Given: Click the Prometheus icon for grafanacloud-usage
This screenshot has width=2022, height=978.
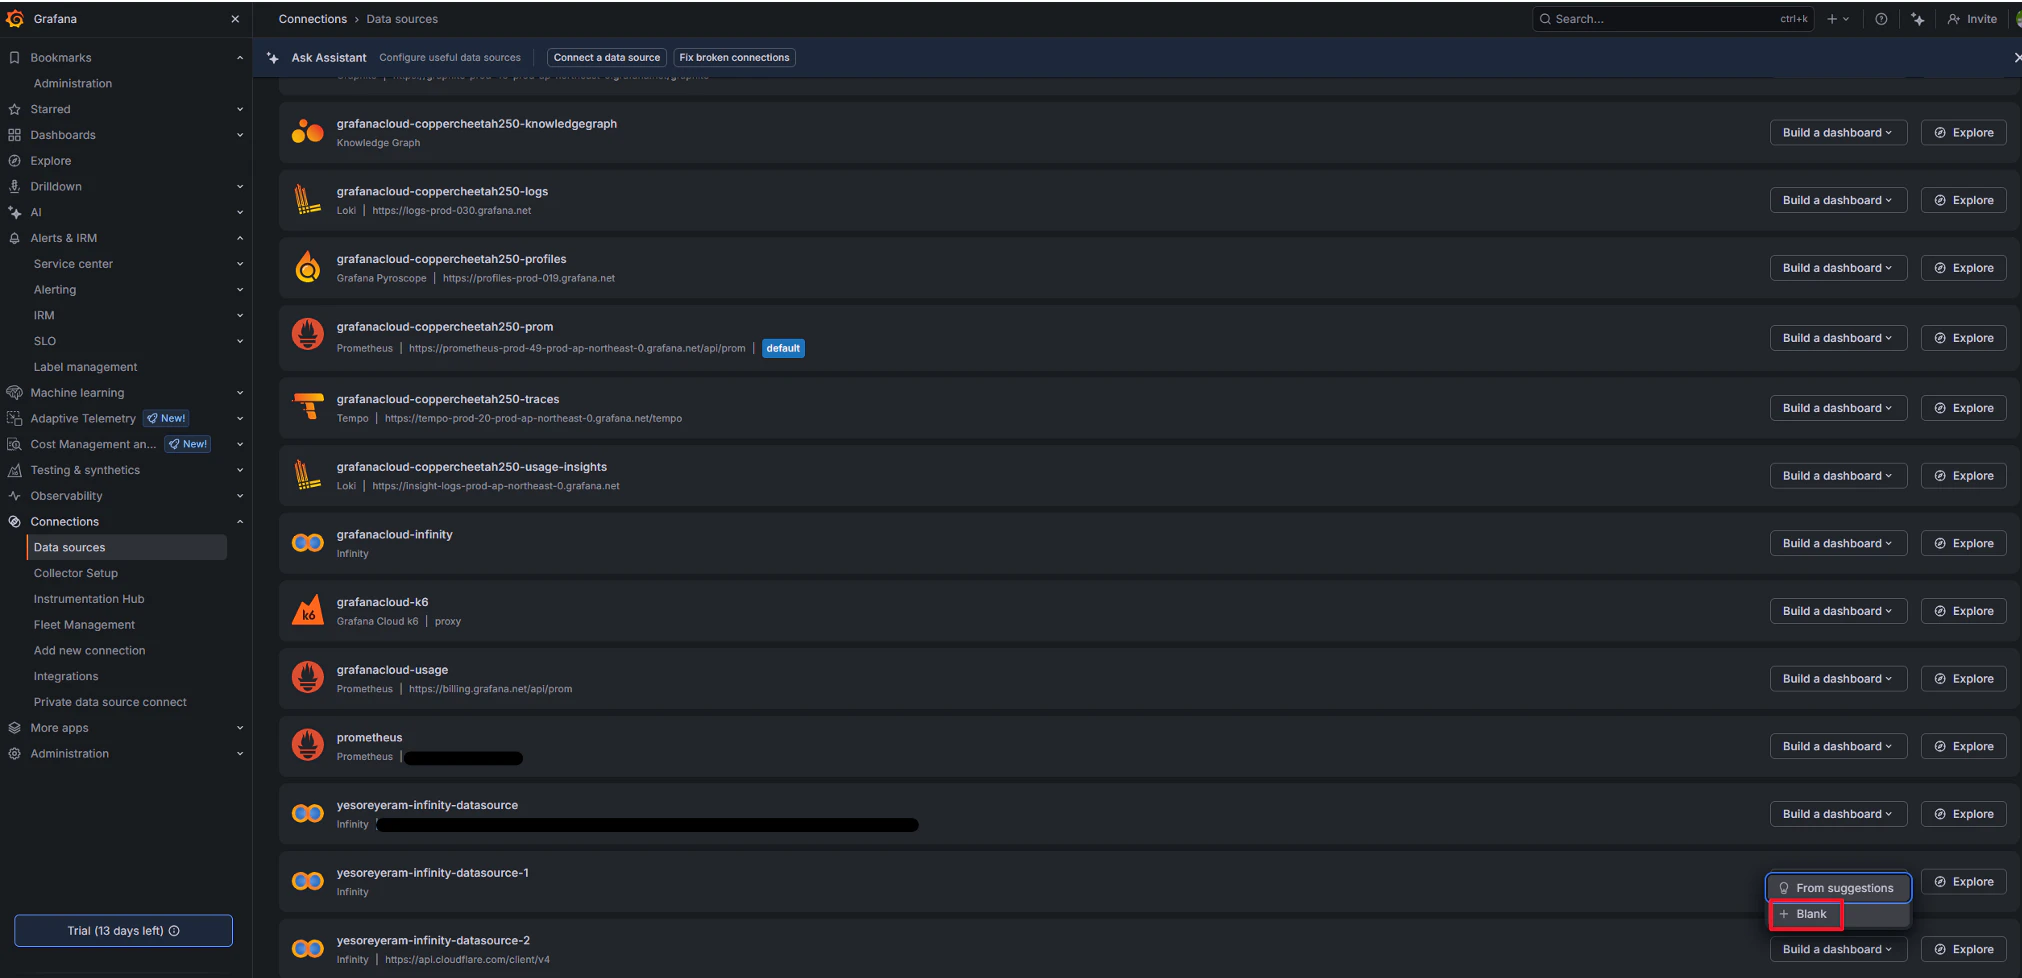Looking at the screenshot, I should point(308,678).
